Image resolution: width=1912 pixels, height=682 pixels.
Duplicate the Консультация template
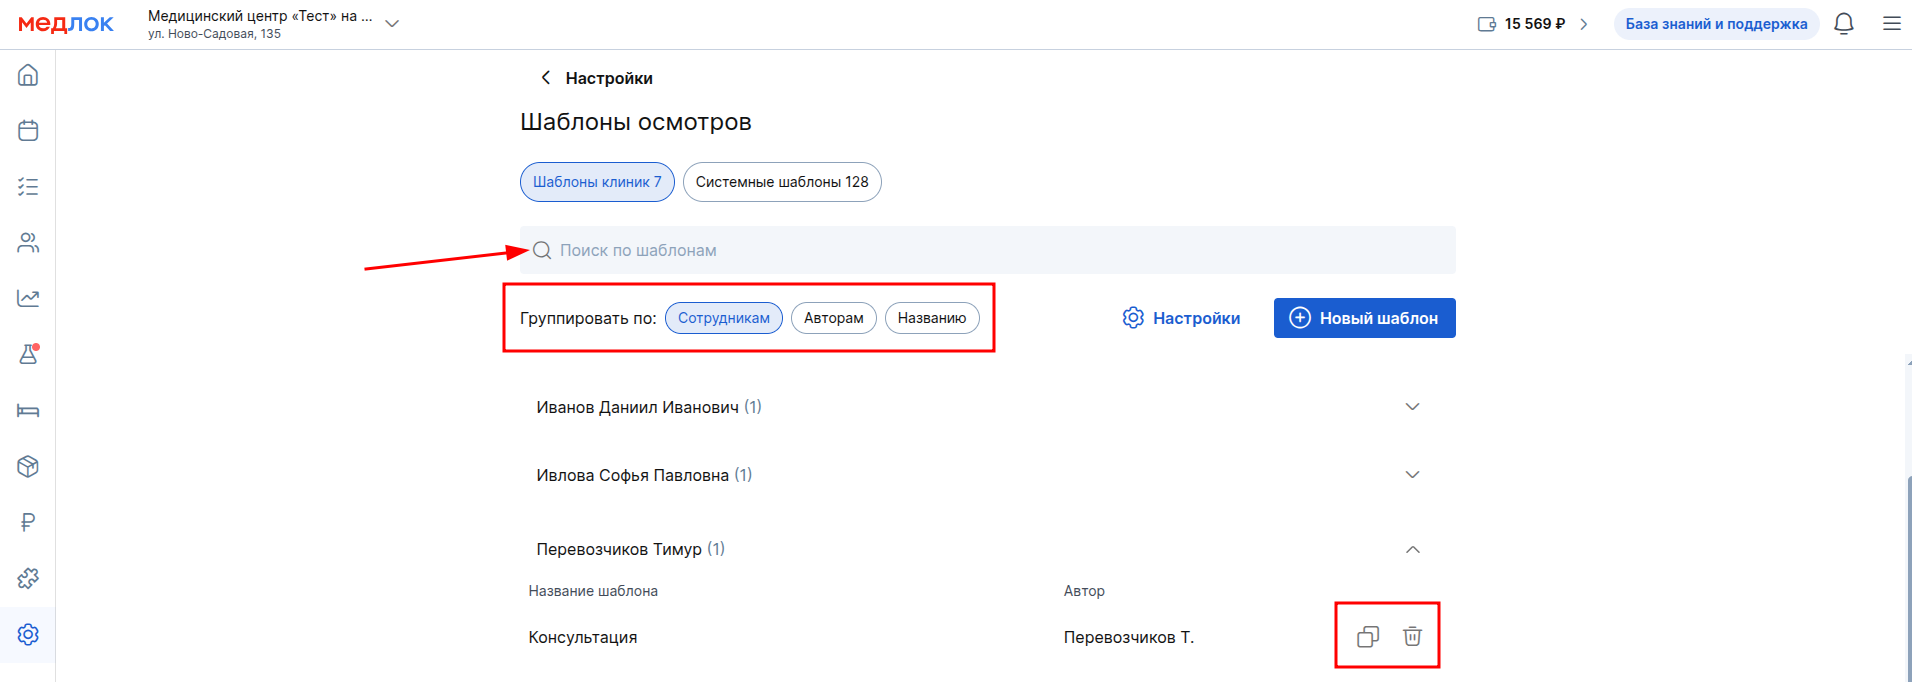tap(1367, 636)
